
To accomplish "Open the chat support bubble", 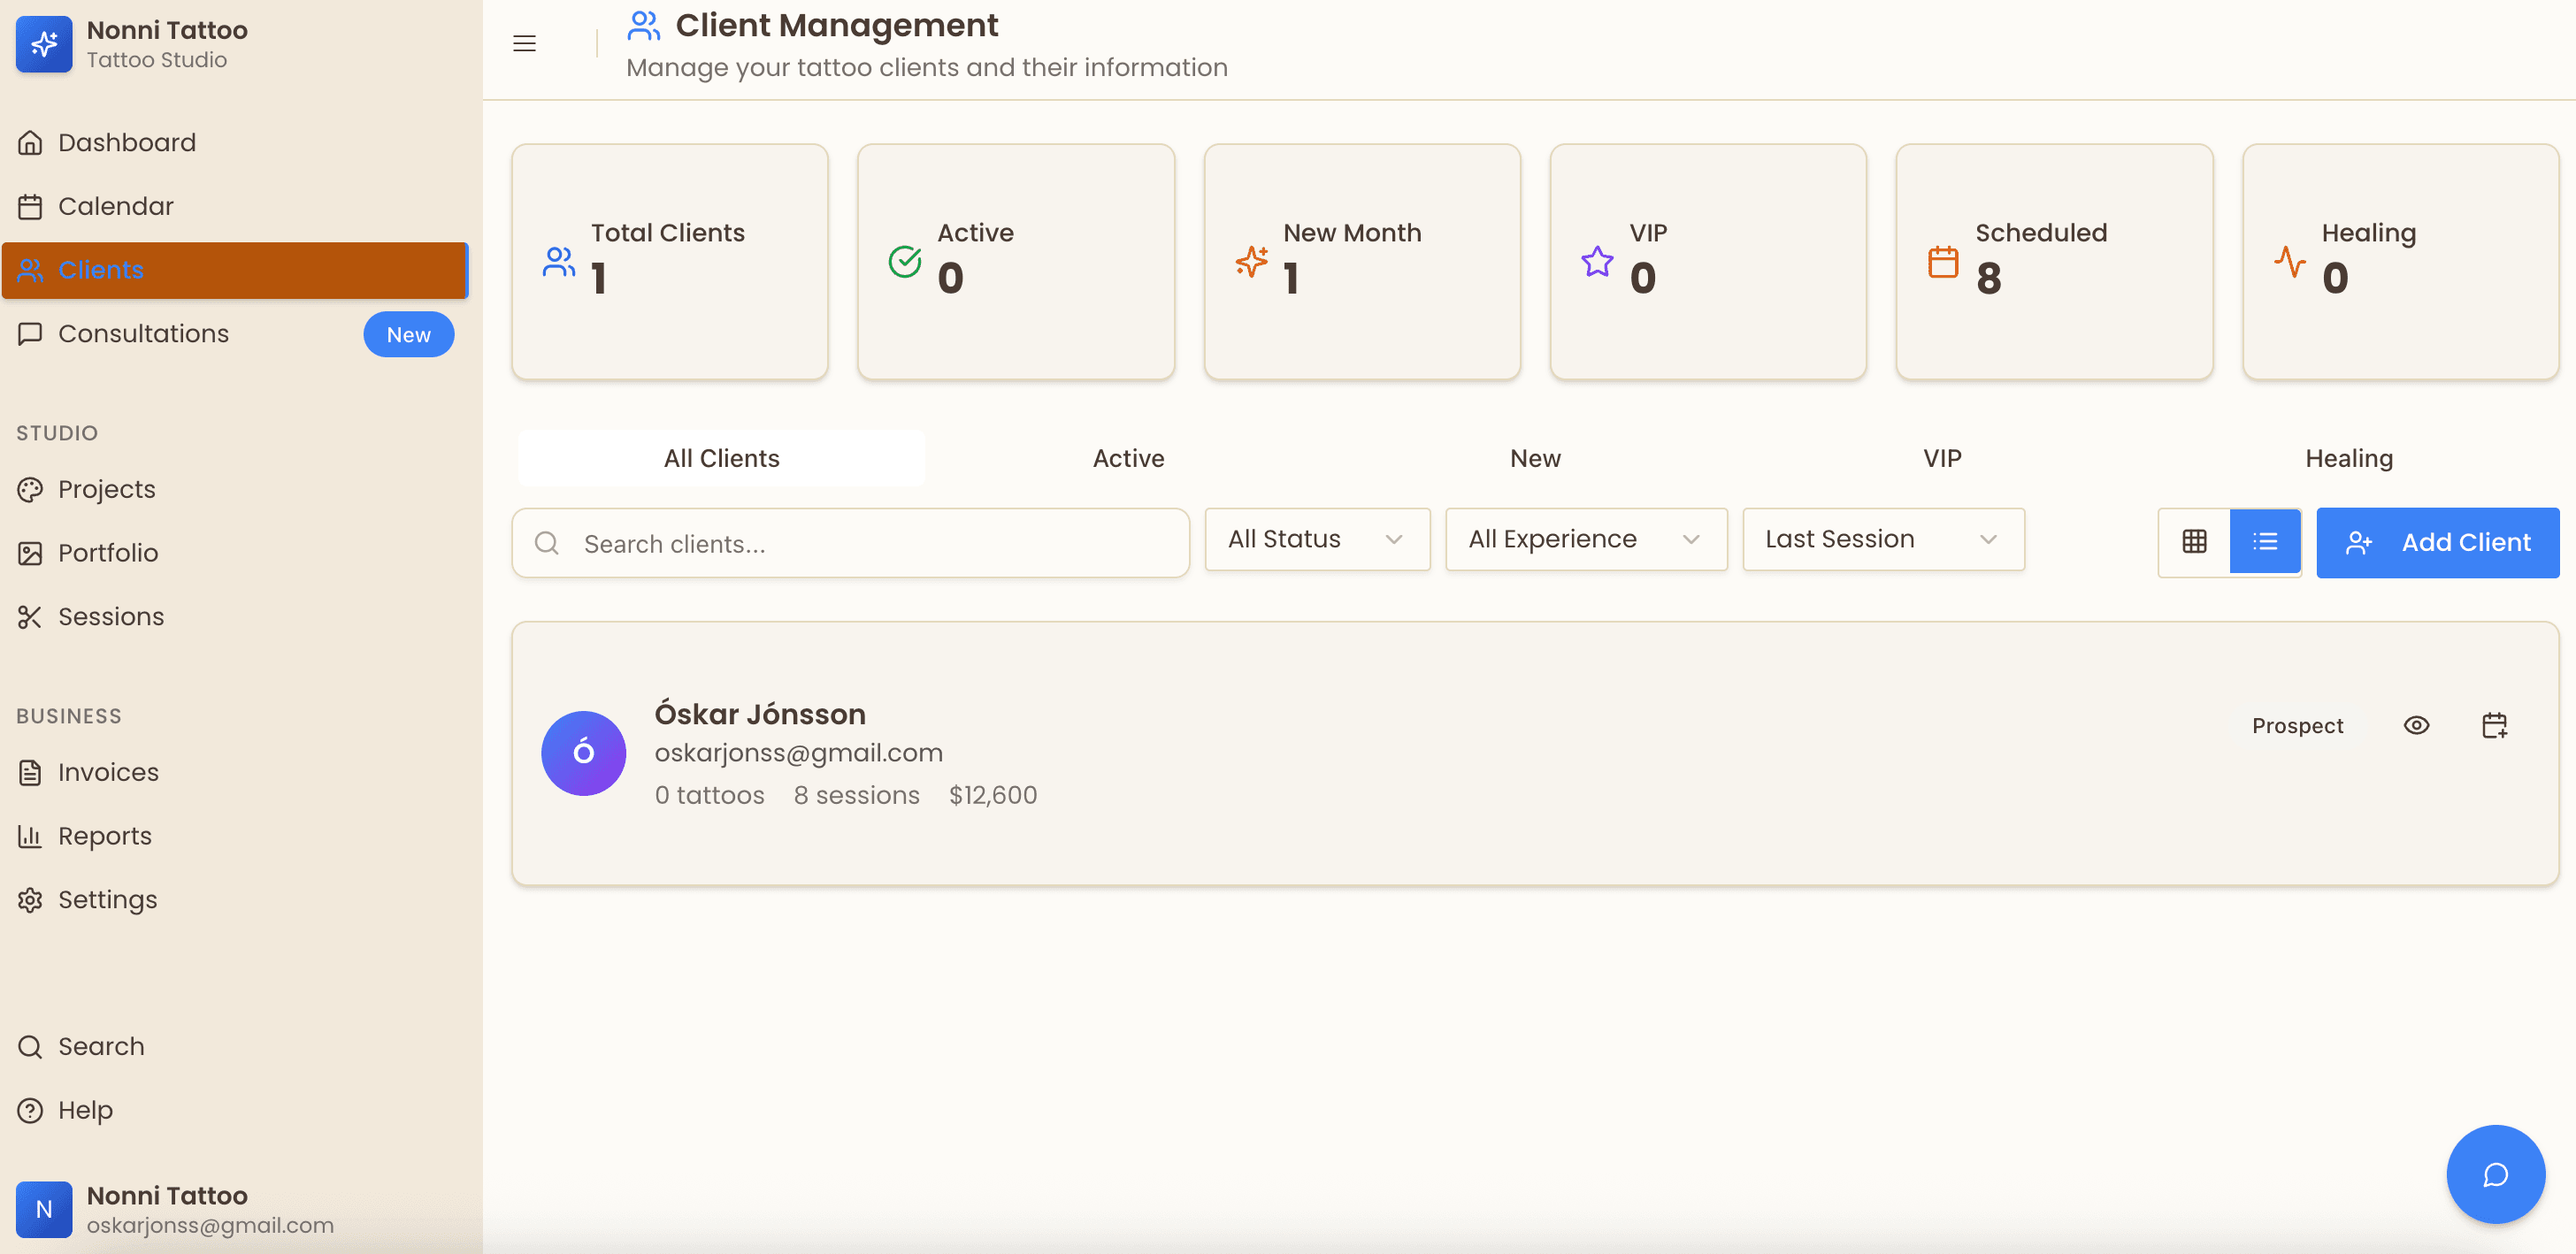I will (x=2495, y=1174).
